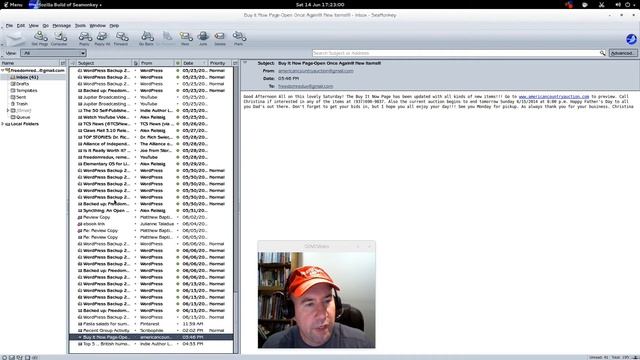Open the View filter dropdown
The width and height of the screenshot is (640, 360).
[53, 53]
